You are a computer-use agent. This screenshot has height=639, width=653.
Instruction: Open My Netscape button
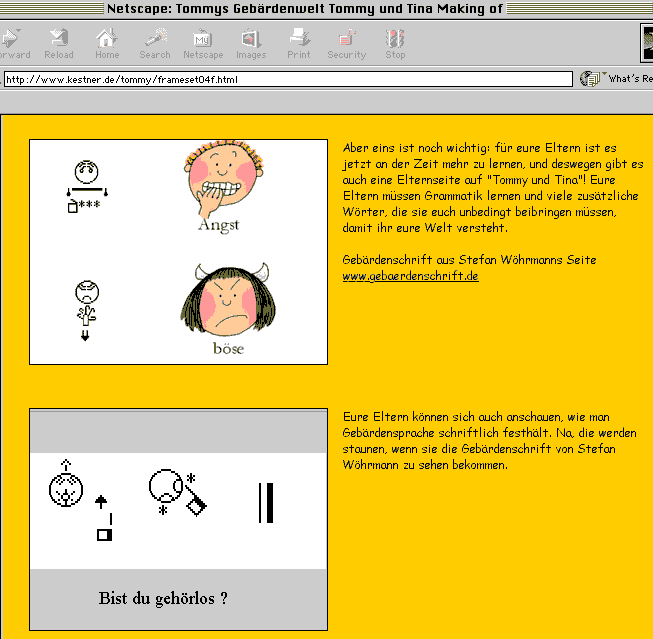203,44
